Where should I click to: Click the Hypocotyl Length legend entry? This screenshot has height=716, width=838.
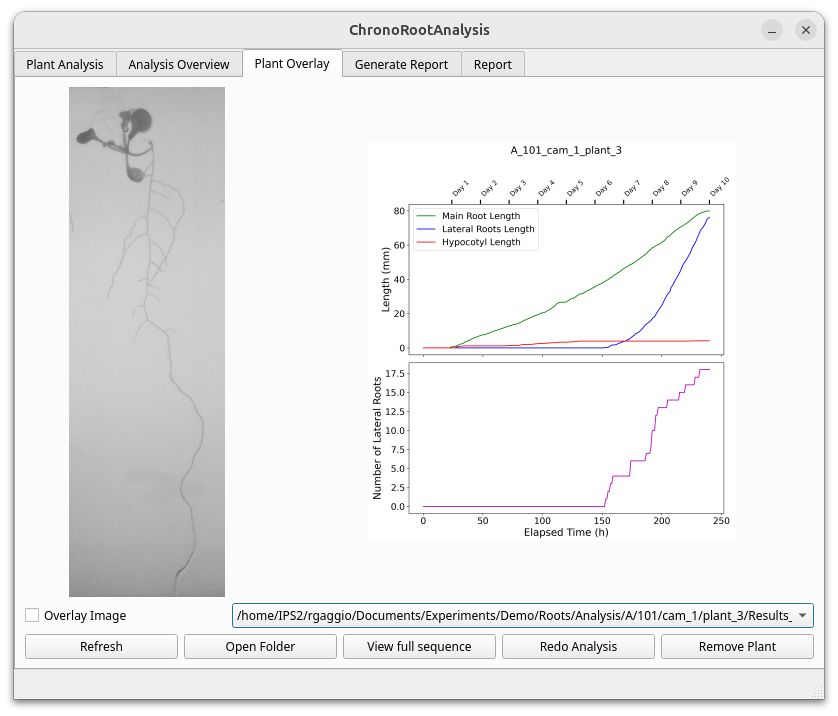pos(480,242)
